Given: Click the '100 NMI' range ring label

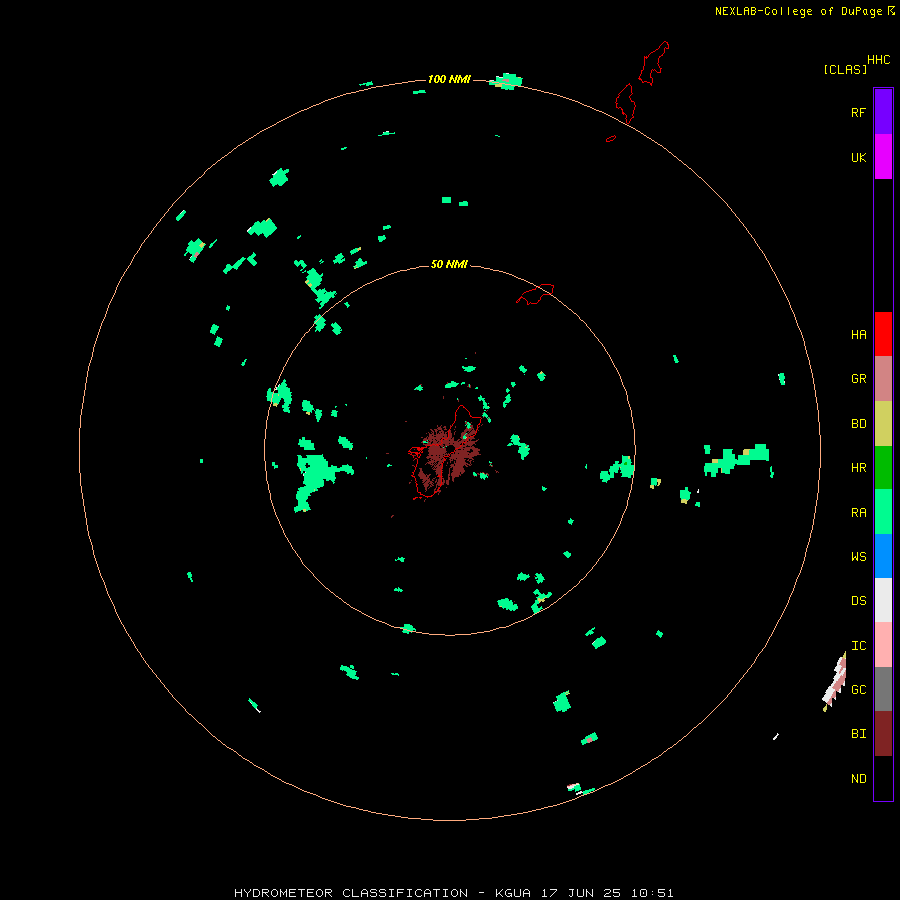Looking at the screenshot, I should pos(449,79).
